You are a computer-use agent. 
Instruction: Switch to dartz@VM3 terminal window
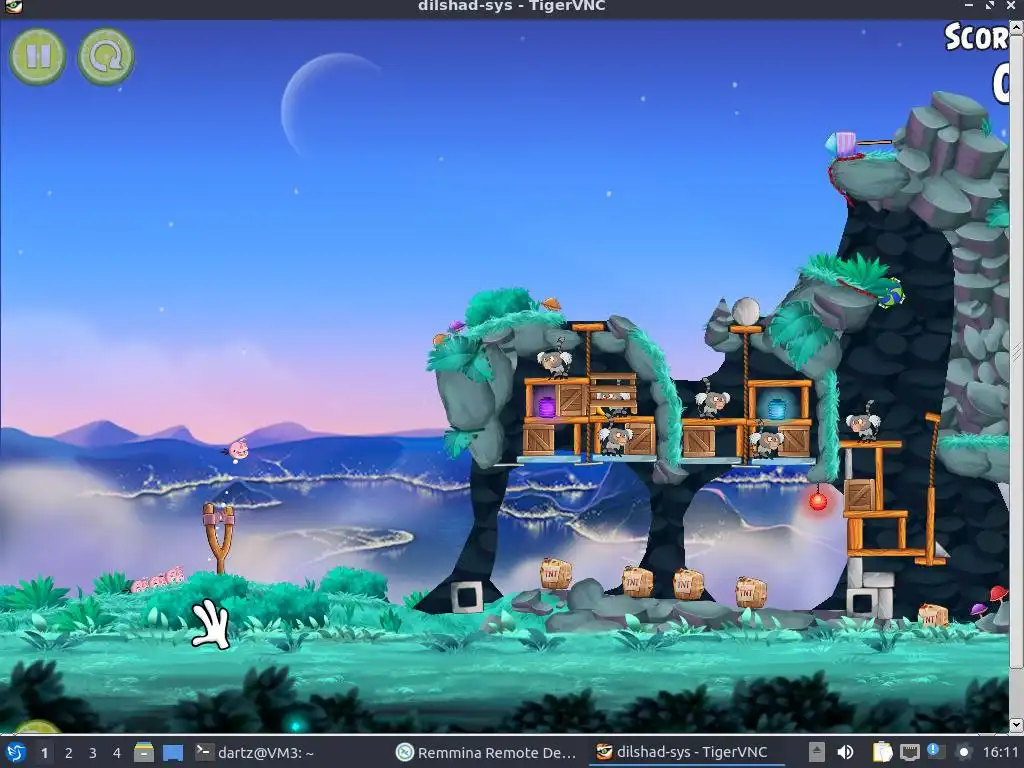[255, 752]
